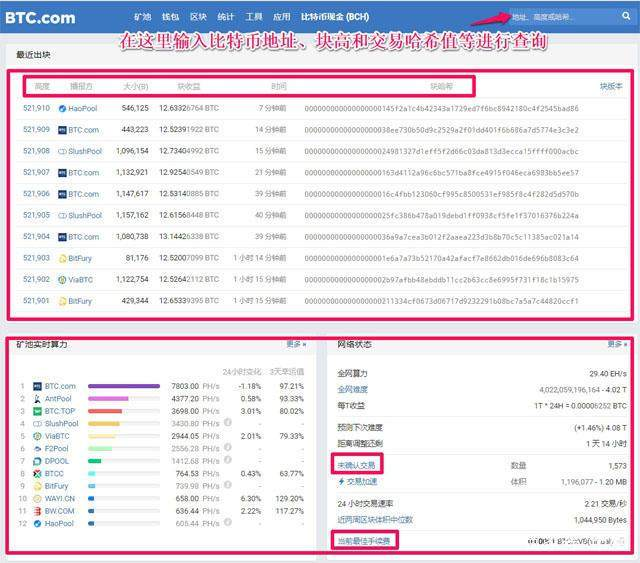The height and width of the screenshot is (563, 640).
Task: Click the 29.40 EH/s network hashrate value
Action: tap(608, 374)
